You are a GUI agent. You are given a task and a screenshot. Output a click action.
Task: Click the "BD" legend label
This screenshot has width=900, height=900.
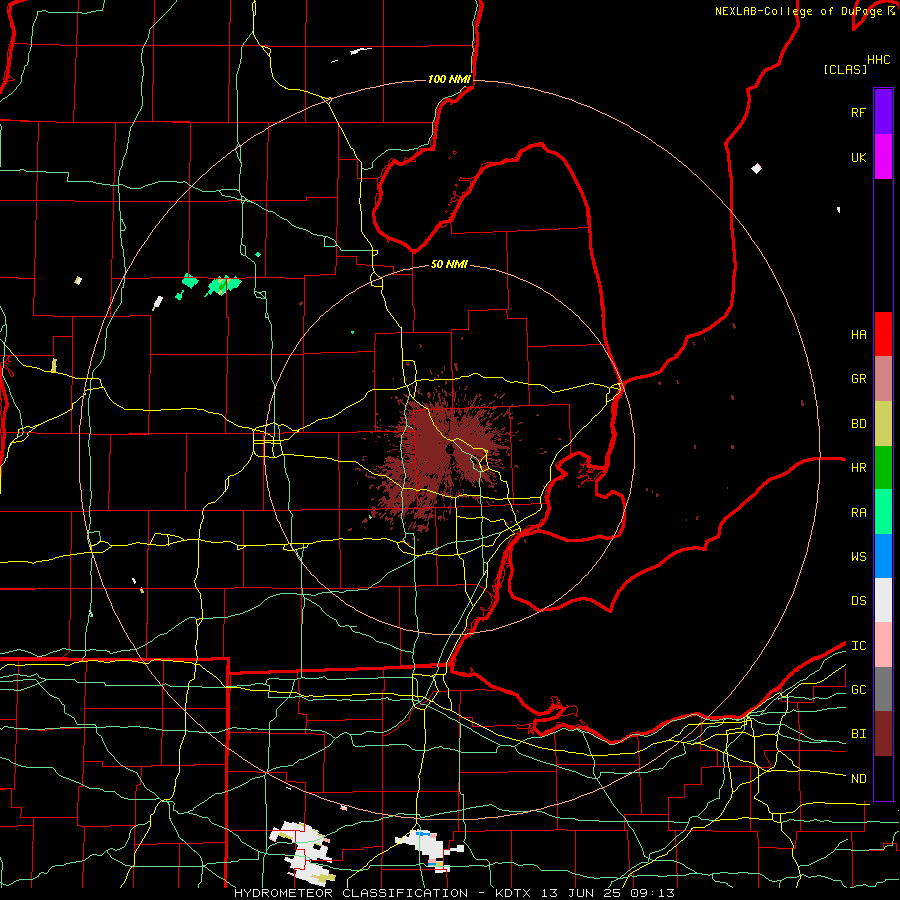coord(858,424)
